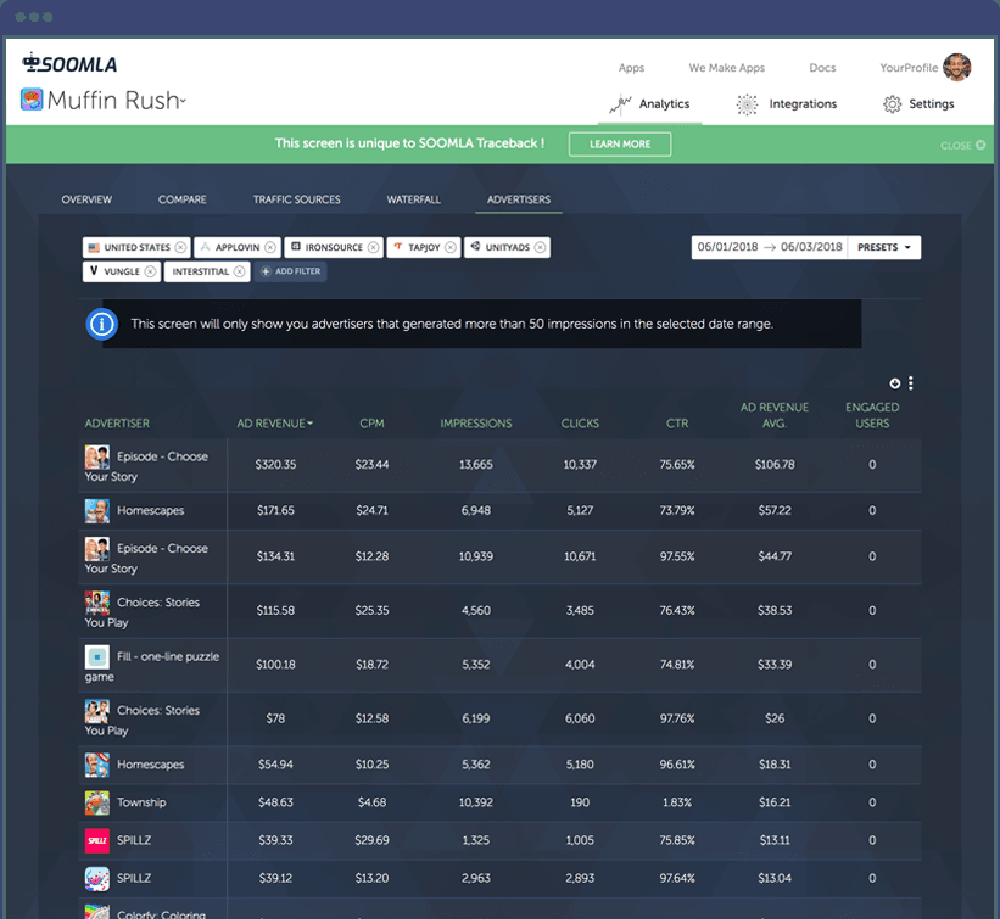This screenshot has height=919, width=1000.
Task: Expand the Muffin Rush app switcher chevron
Action: [x=181, y=102]
